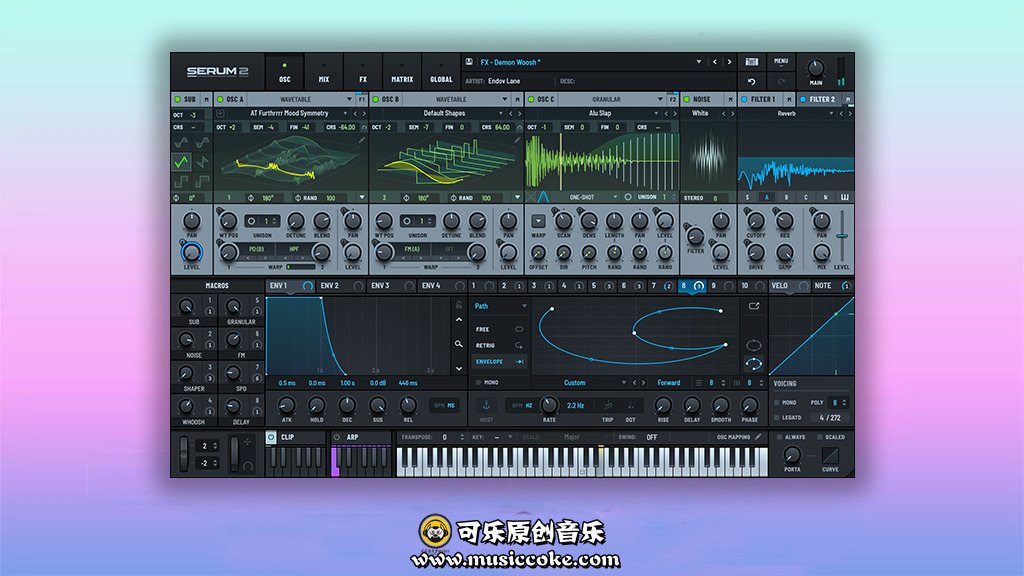Click the portamento CURVE icon
The image size is (1024, 576).
[830, 455]
